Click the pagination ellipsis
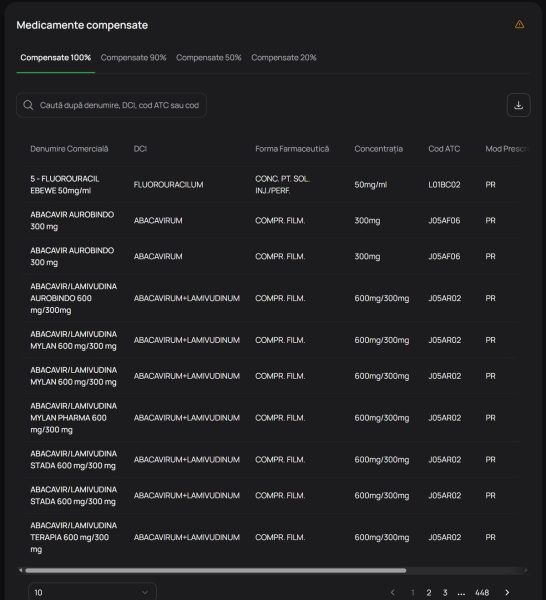 click(461, 593)
